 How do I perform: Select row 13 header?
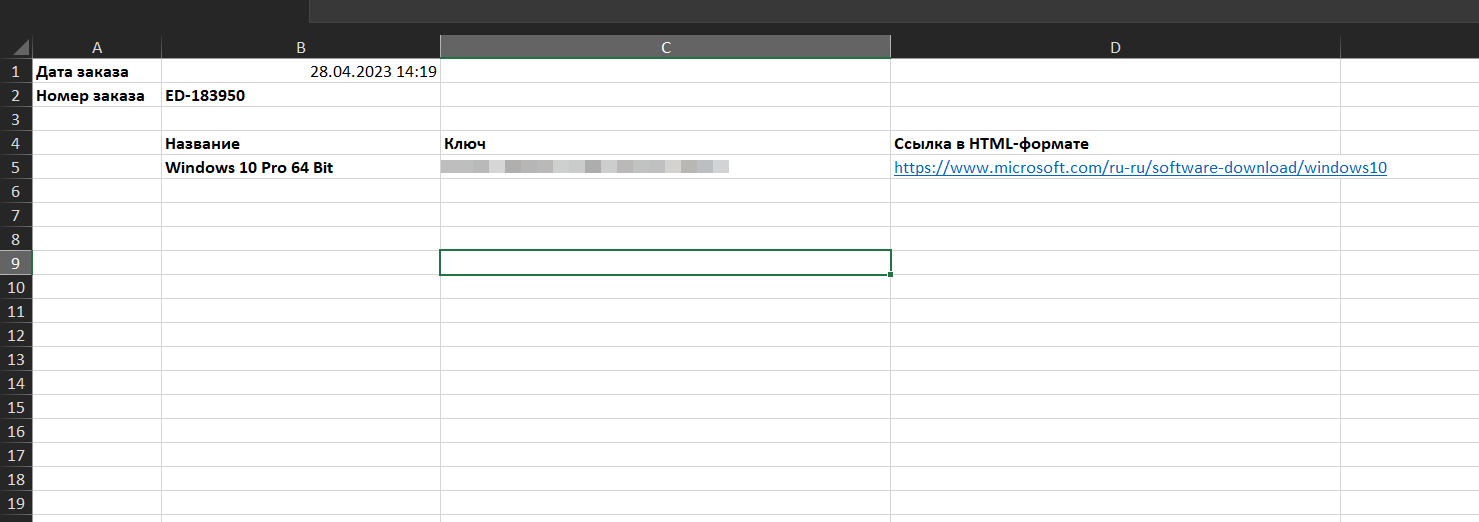click(16, 360)
